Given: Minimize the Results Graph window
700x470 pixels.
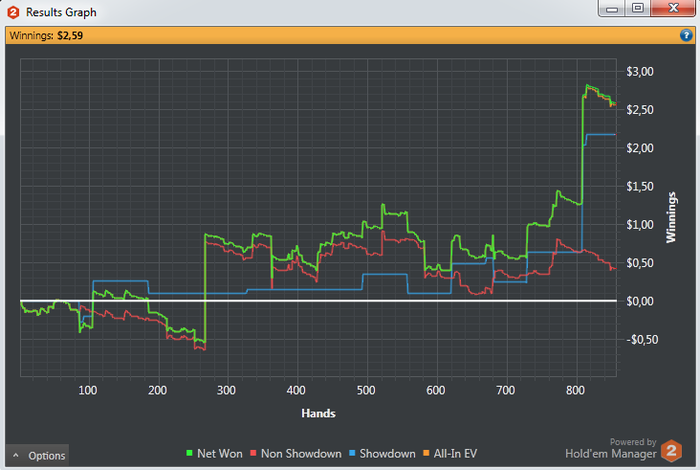Looking at the screenshot, I should click(x=612, y=8).
